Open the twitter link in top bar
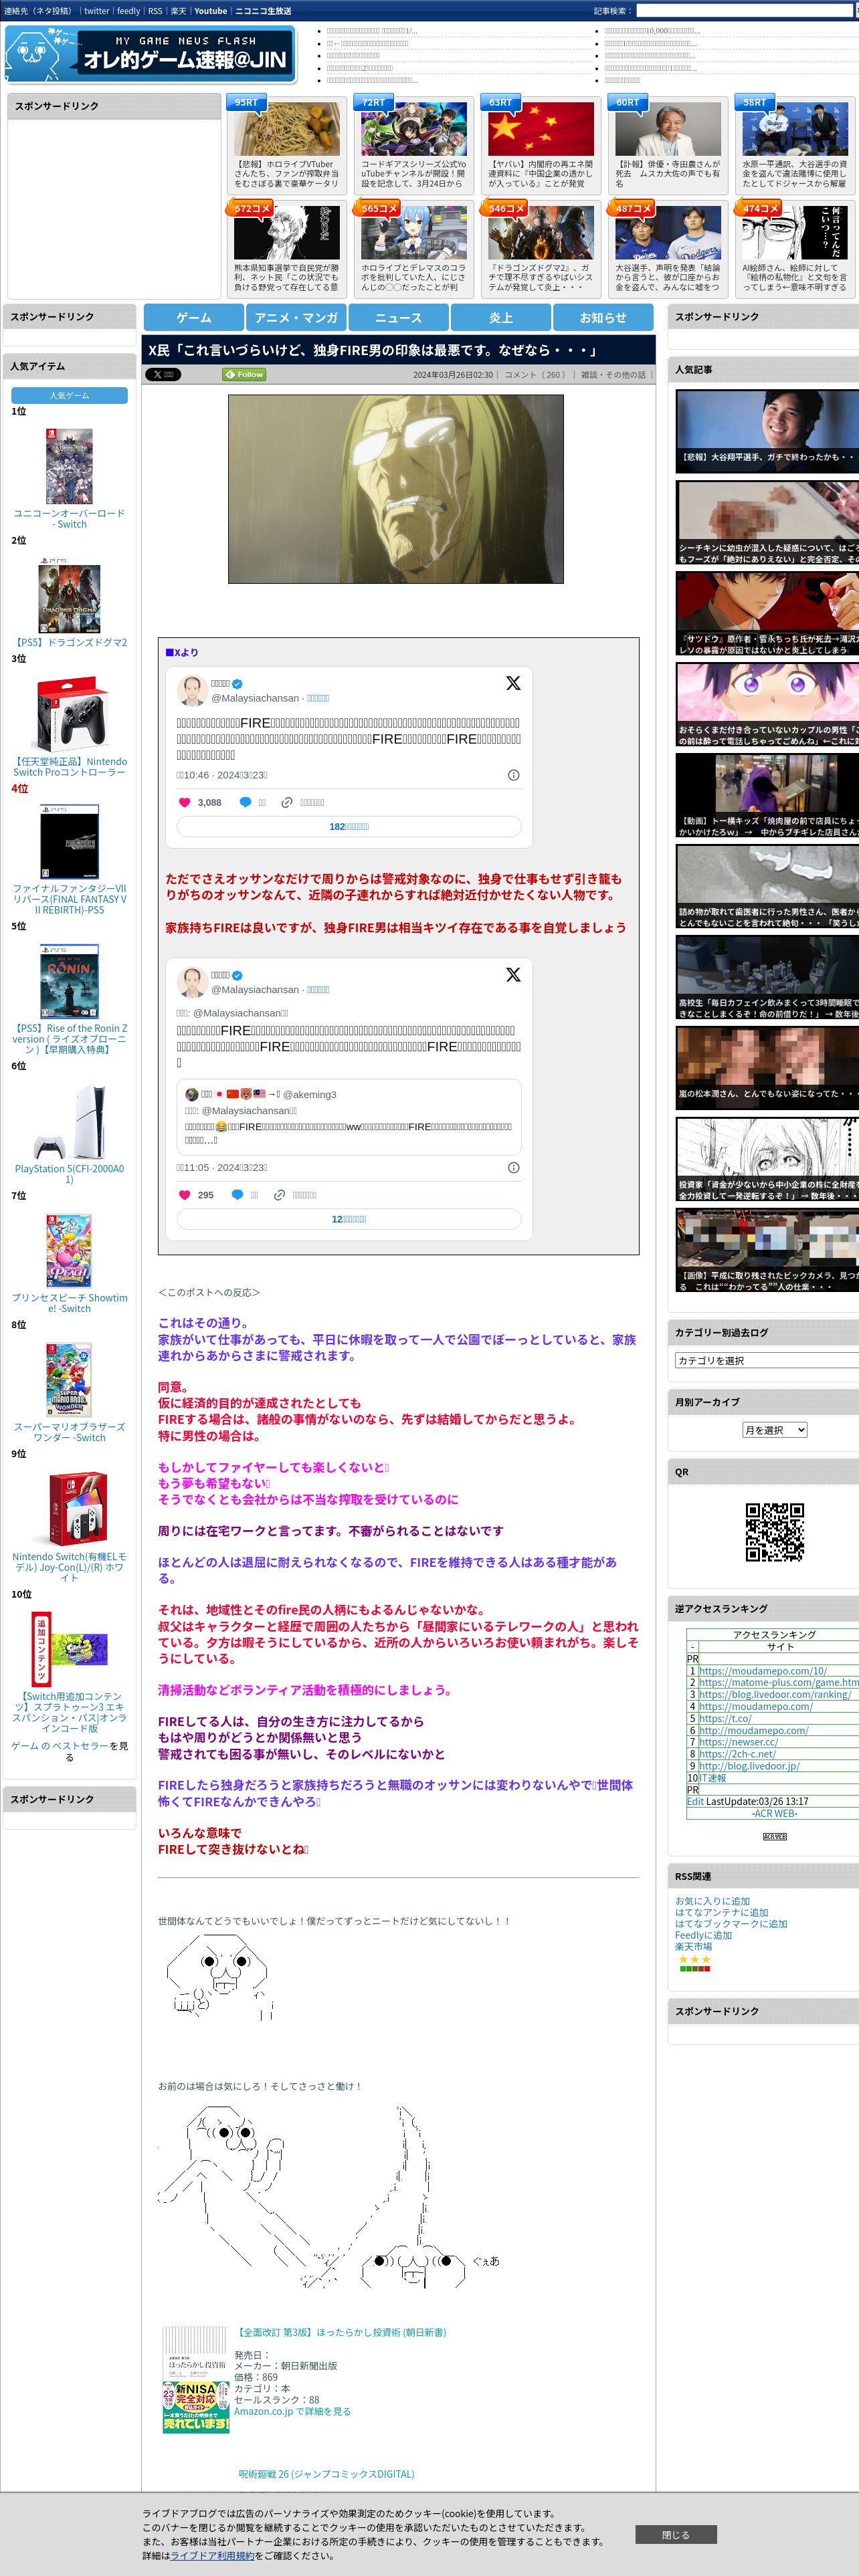This screenshot has height=2576, width=859. click(96, 11)
